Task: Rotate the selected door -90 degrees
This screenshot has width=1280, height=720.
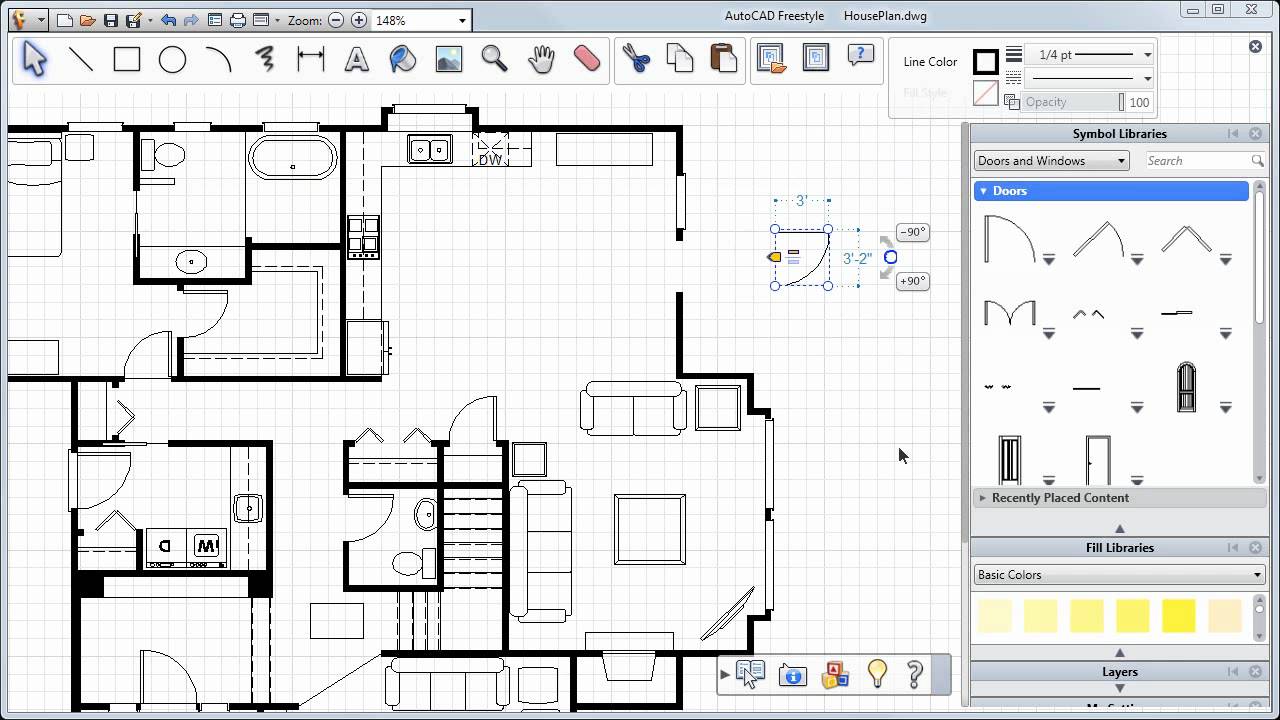Action: point(911,231)
